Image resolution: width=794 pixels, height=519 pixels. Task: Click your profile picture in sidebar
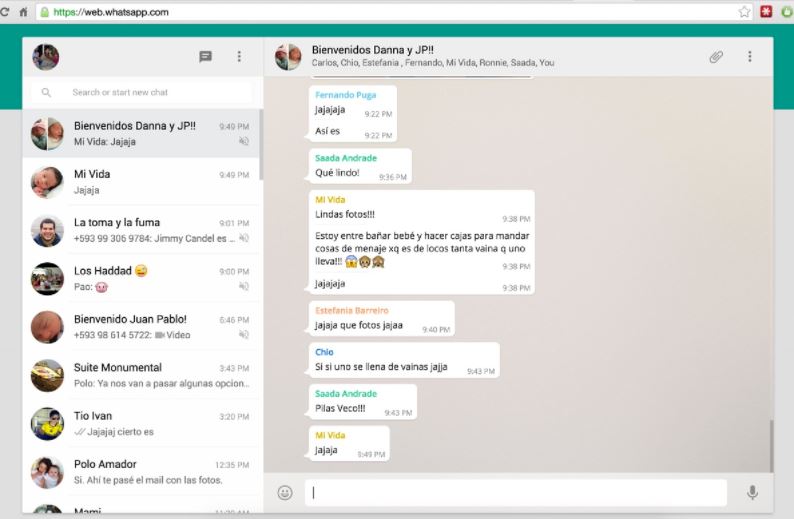pyautogui.click(x=46, y=57)
